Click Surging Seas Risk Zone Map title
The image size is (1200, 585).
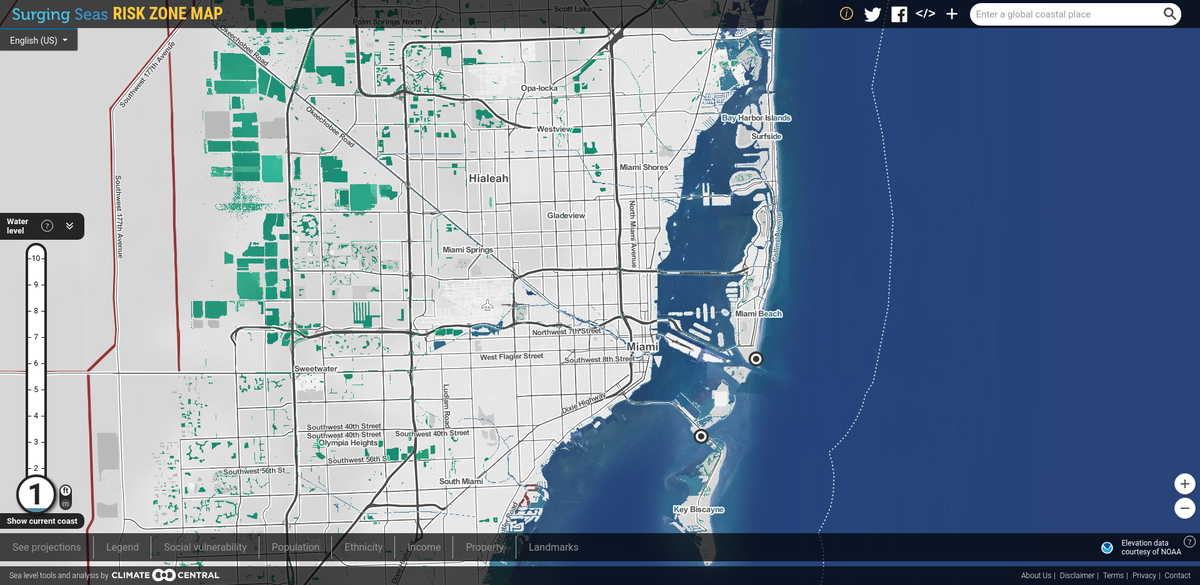coord(117,14)
